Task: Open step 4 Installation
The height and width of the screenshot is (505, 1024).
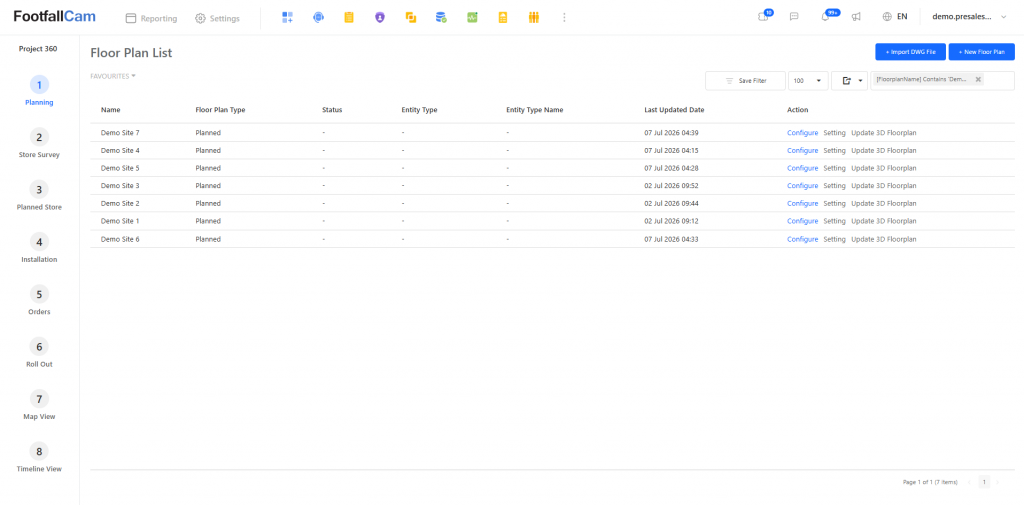Action: [39, 248]
